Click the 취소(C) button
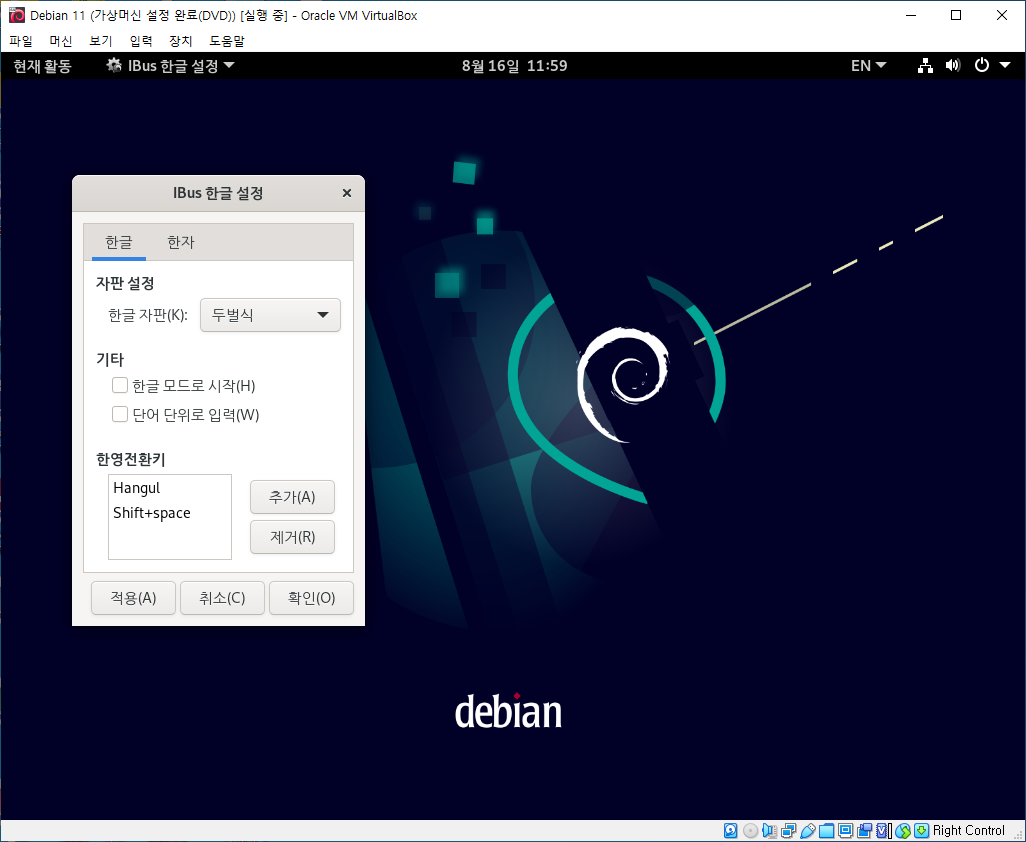The width and height of the screenshot is (1026, 842). click(222, 598)
